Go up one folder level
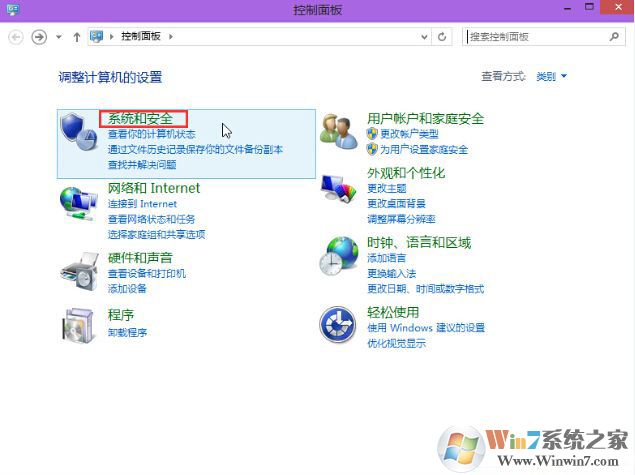The width and height of the screenshot is (635, 475). tap(77, 37)
